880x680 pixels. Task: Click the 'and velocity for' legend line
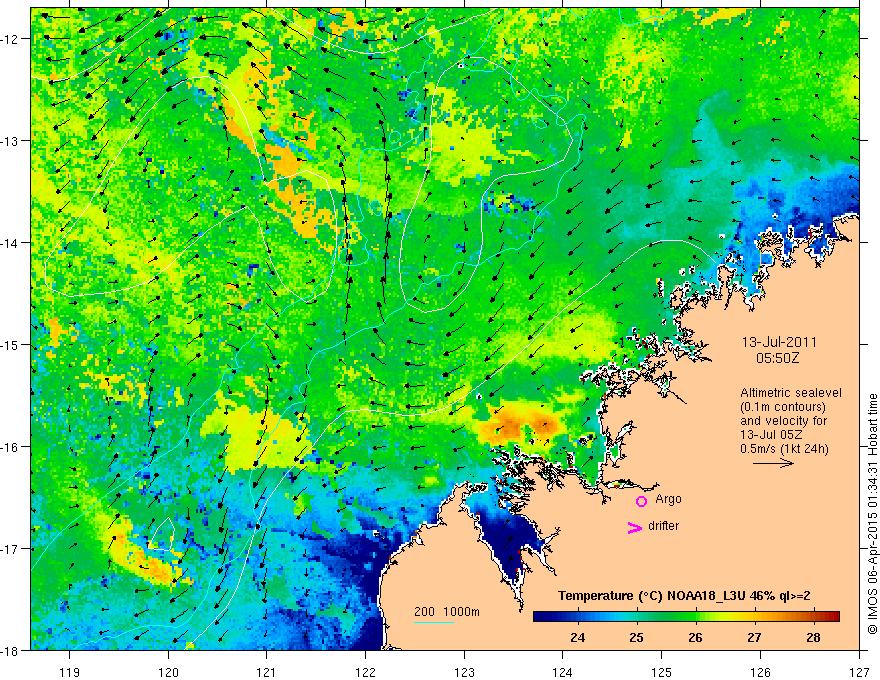tap(783, 421)
